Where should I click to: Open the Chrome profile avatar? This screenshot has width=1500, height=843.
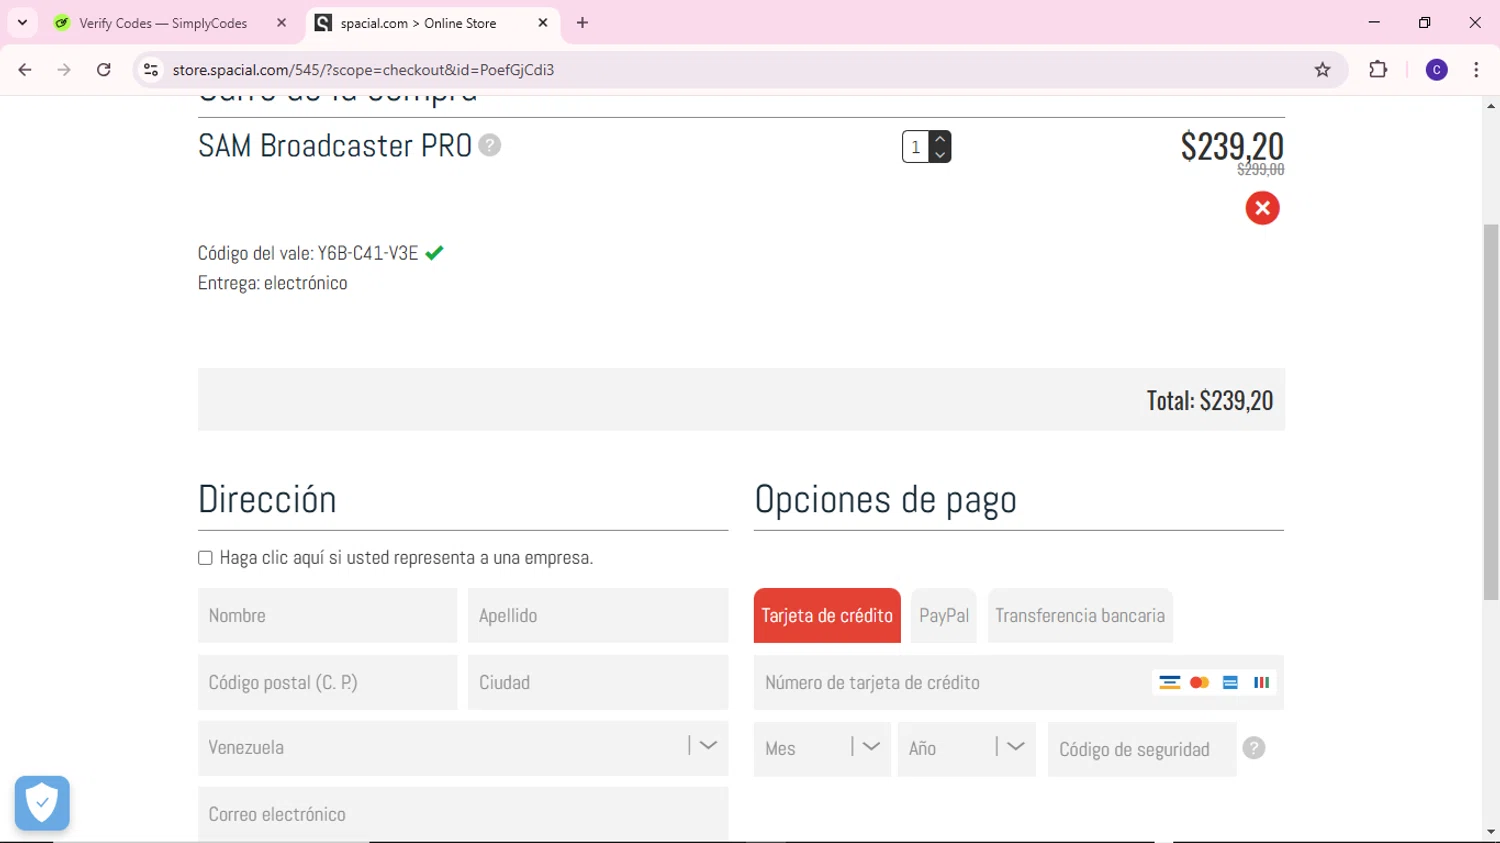click(x=1436, y=70)
